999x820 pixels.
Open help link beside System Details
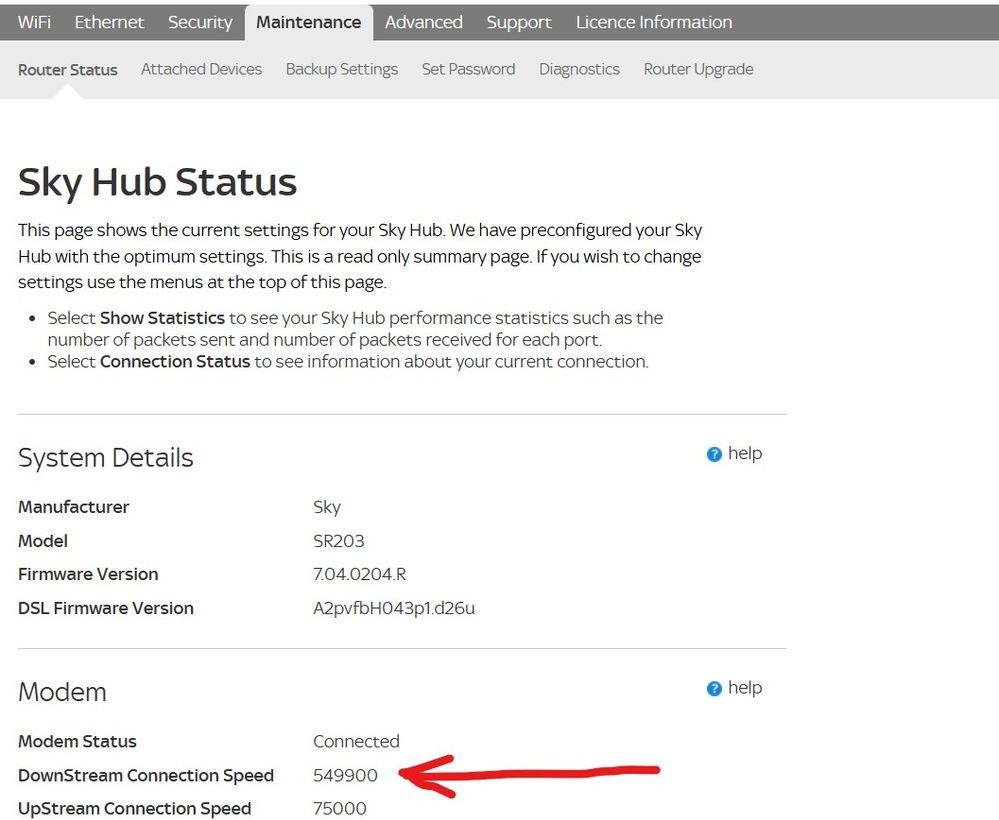[745, 453]
